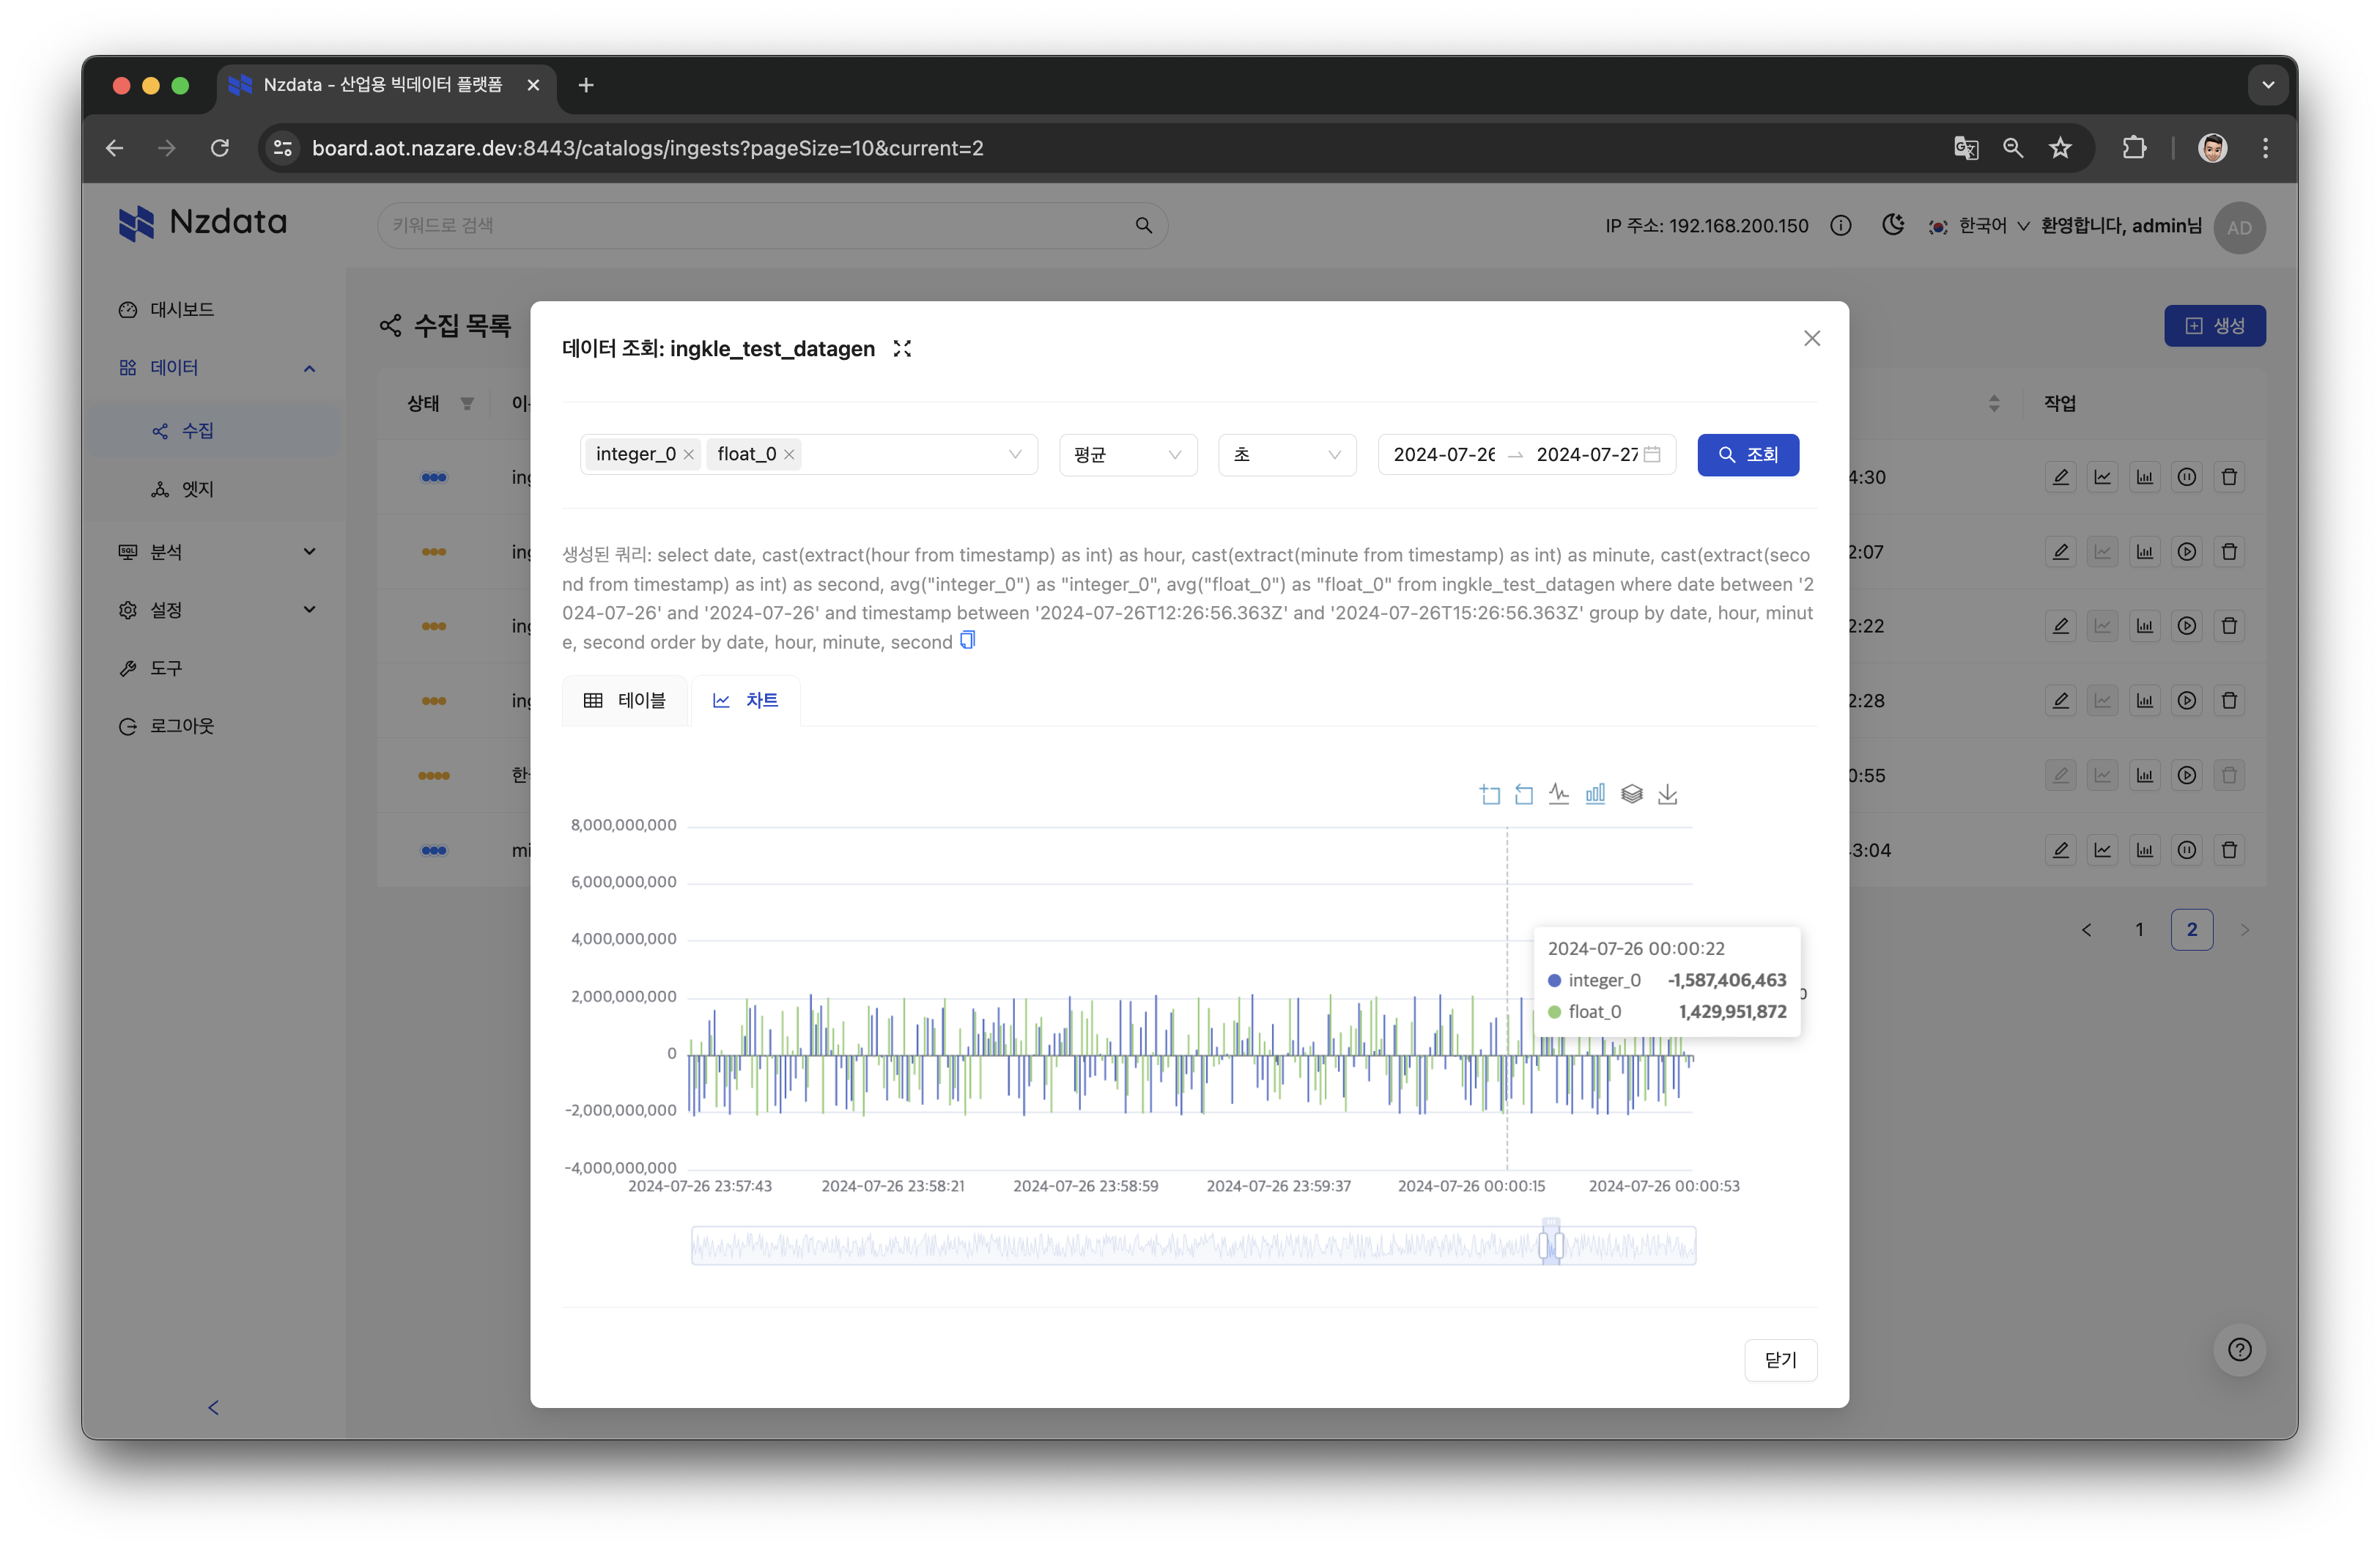Click the blue 조회 search button
This screenshot has height=1548, width=2380.
coord(1747,455)
